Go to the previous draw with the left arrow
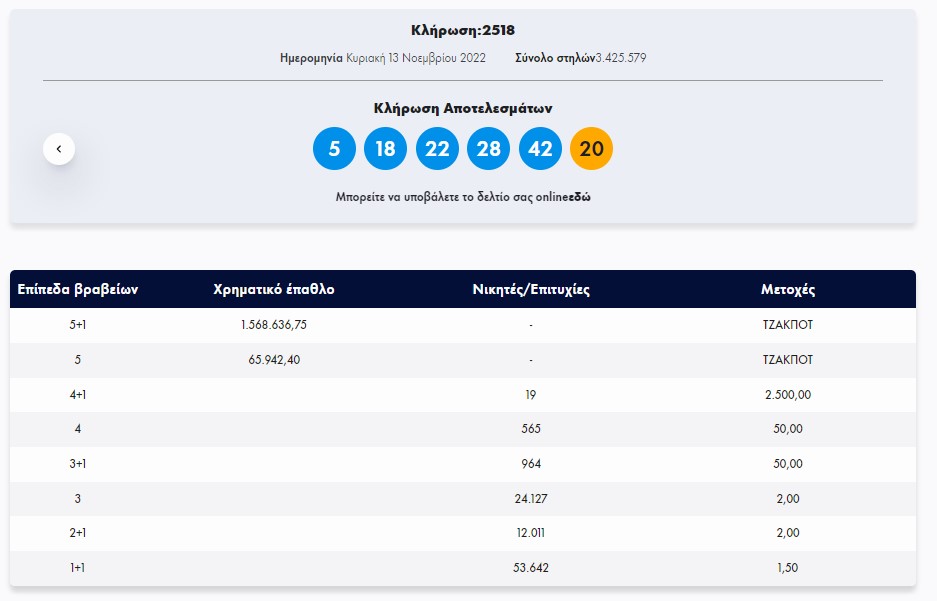This screenshot has height=601, width=937. [59, 149]
